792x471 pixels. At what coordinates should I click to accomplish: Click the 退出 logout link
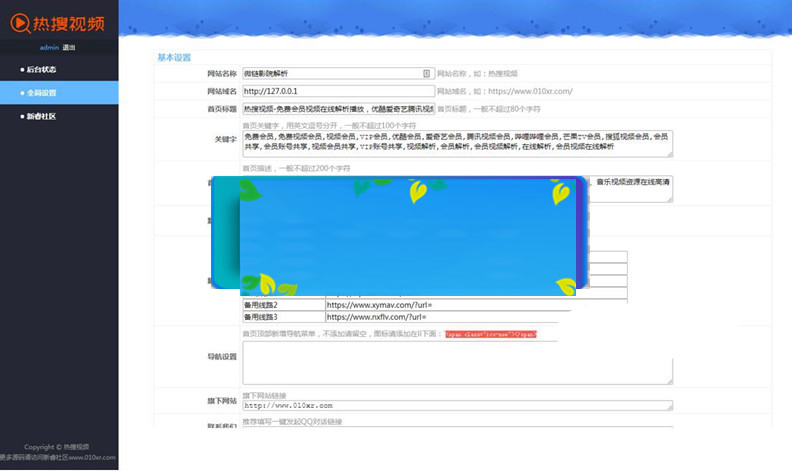(x=69, y=47)
